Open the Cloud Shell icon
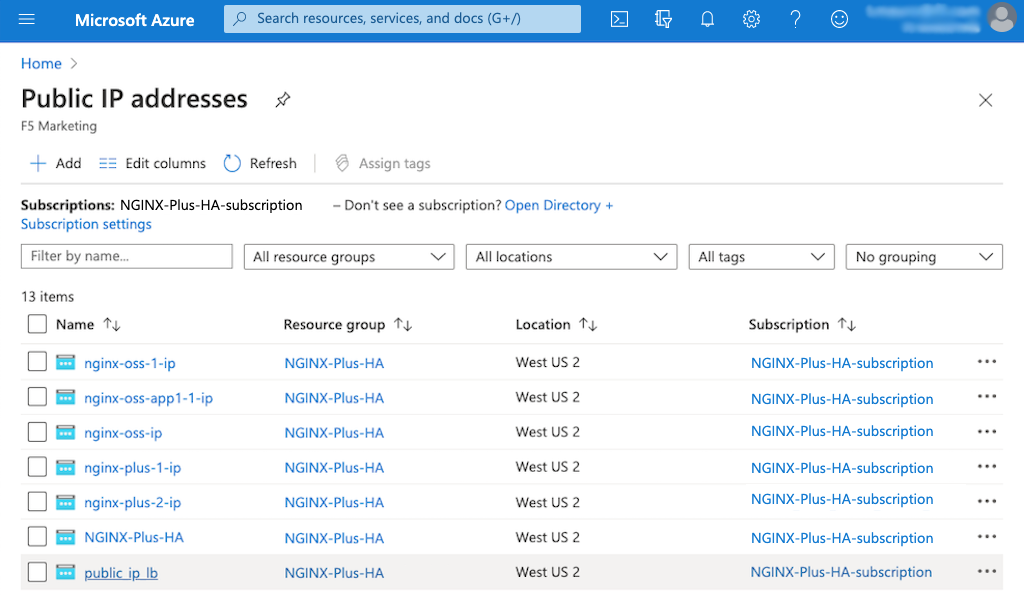Viewport: 1024px width, 600px height. pos(619,19)
